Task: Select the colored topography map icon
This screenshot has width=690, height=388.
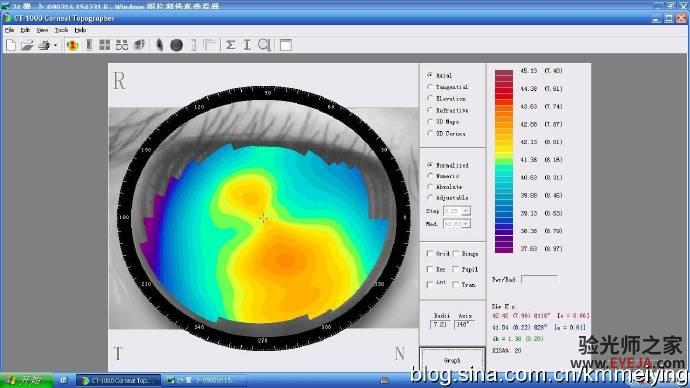Action: (x=73, y=45)
